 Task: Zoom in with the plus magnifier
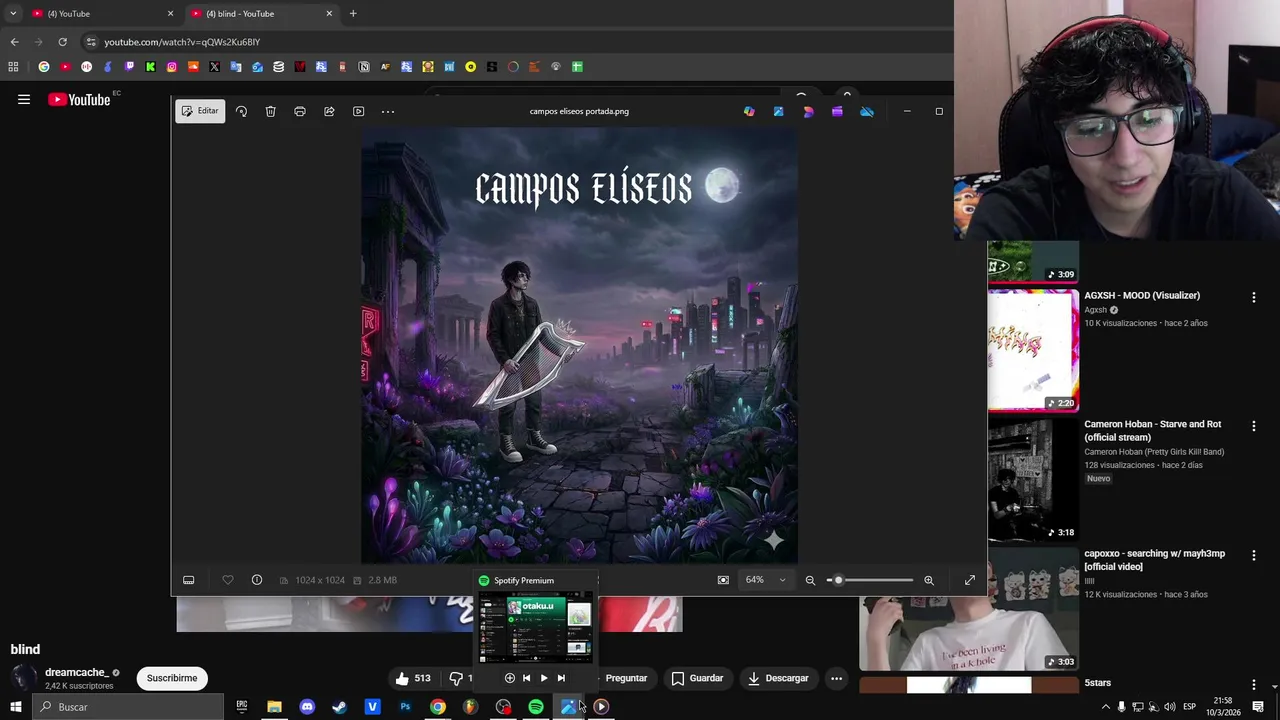(x=929, y=580)
